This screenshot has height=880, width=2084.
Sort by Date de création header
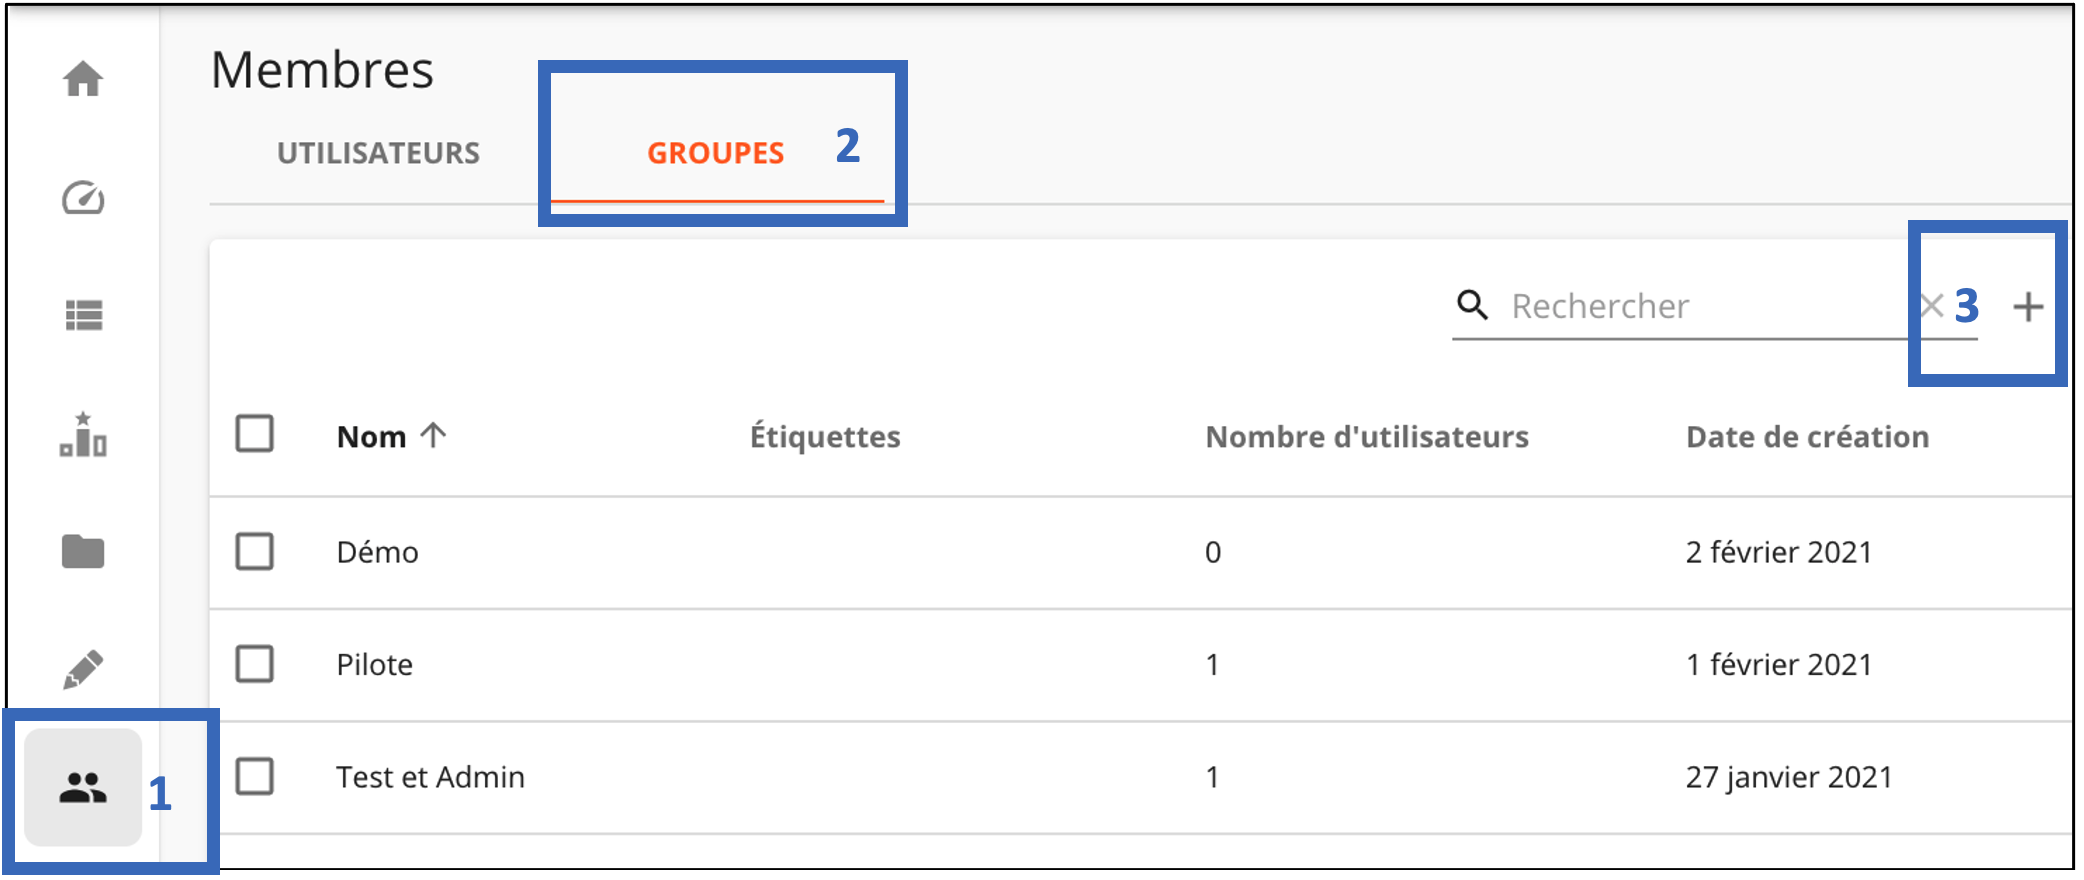[x=1807, y=437]
